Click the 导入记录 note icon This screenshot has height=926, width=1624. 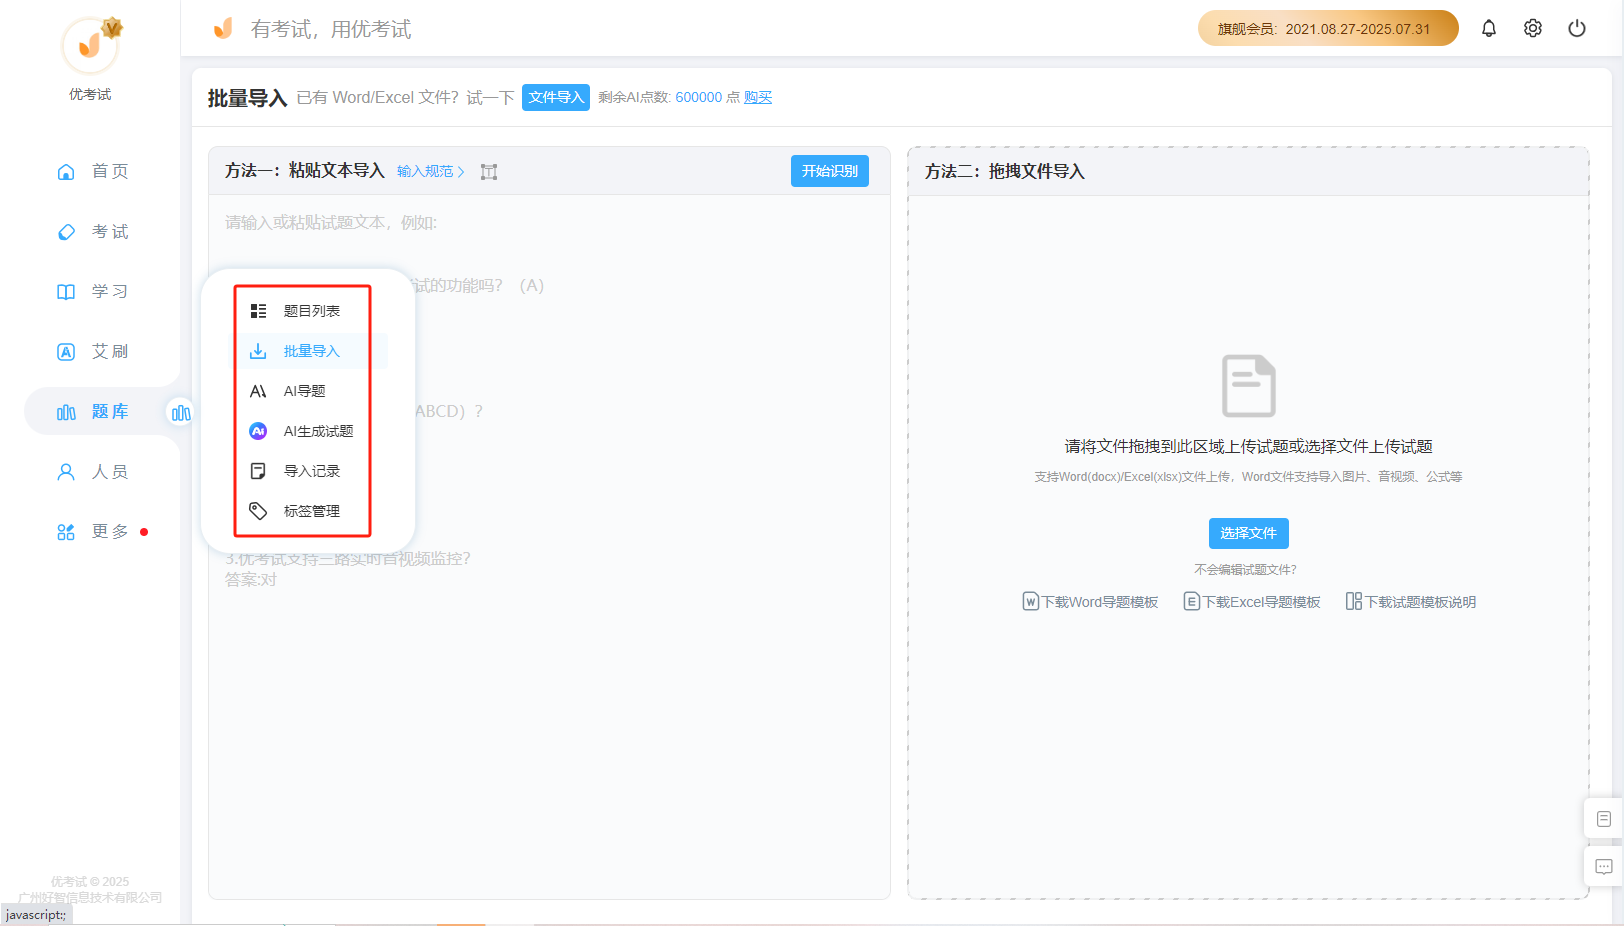tap(258, 471)
